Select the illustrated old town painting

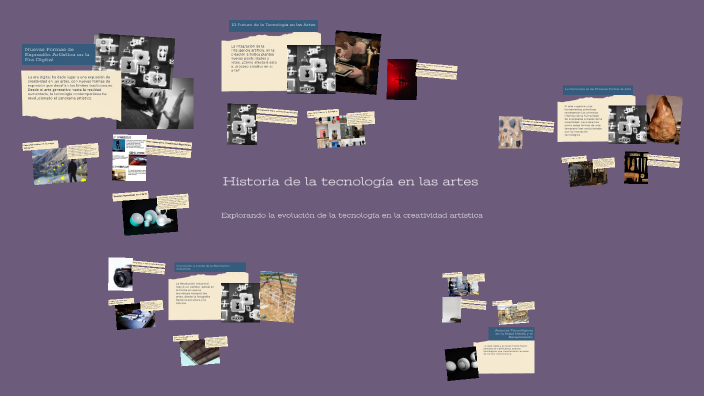pyautogui.click(x=513, y=315)
